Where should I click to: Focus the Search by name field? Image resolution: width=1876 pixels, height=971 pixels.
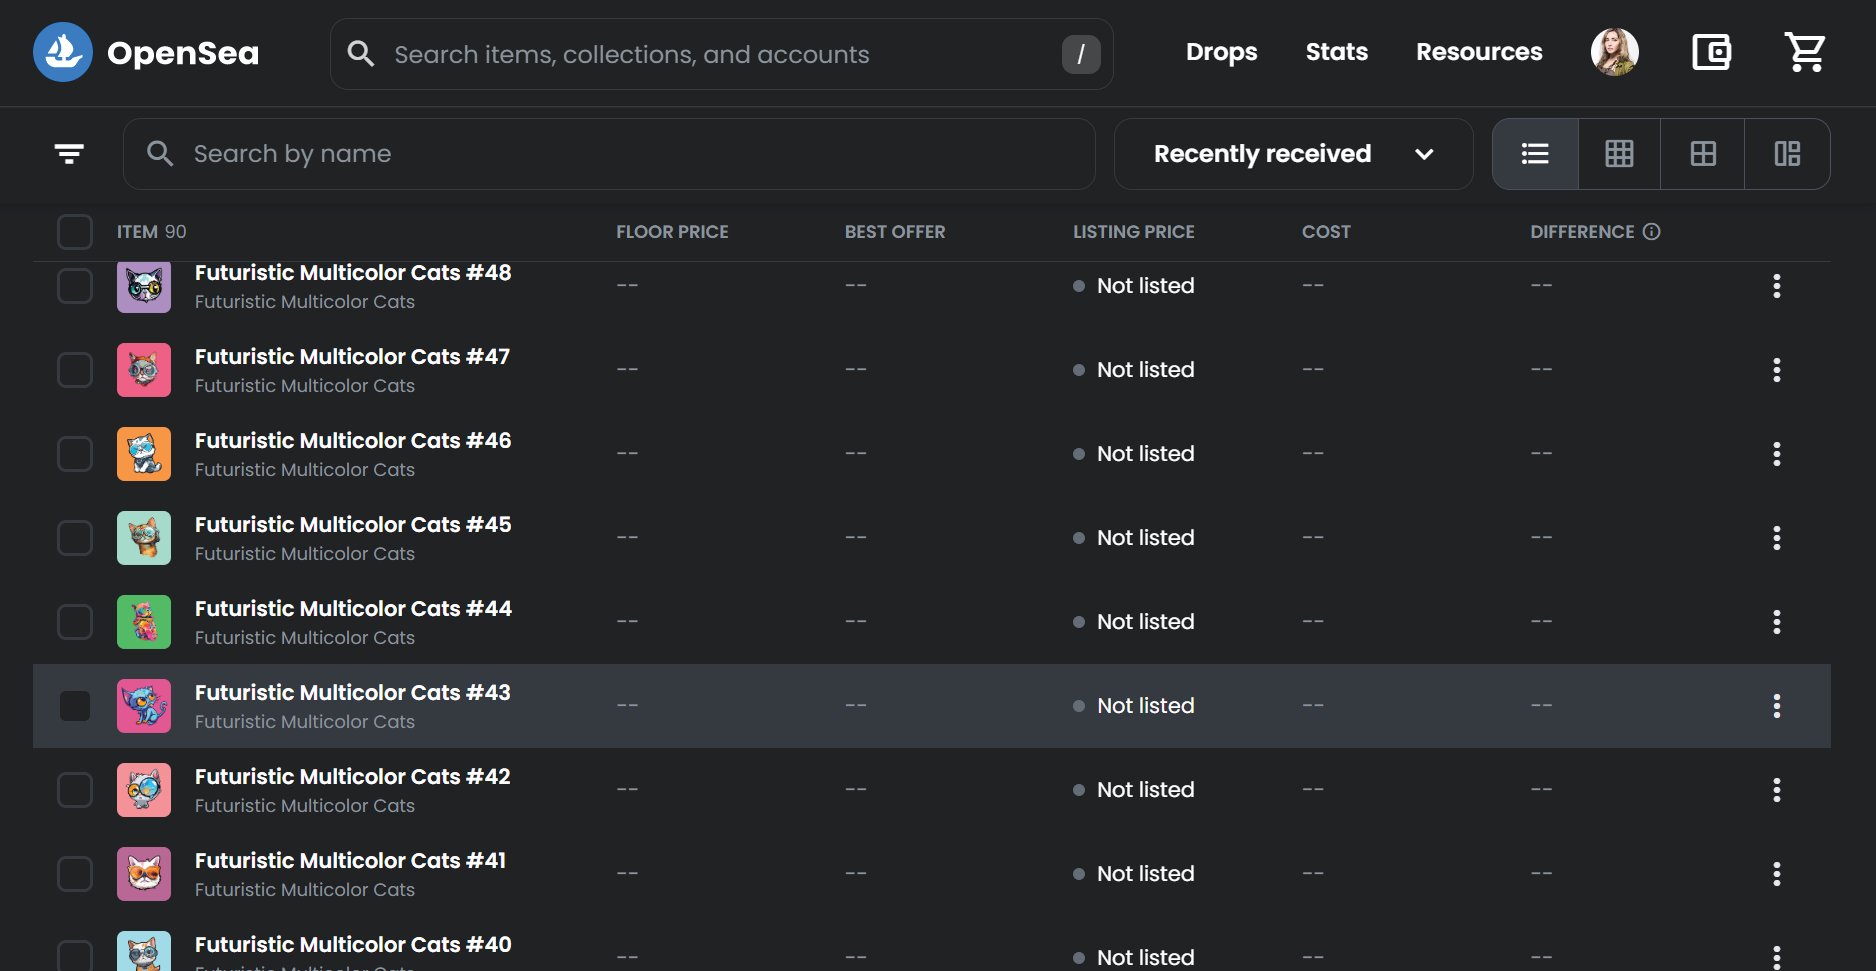(609, 154)
